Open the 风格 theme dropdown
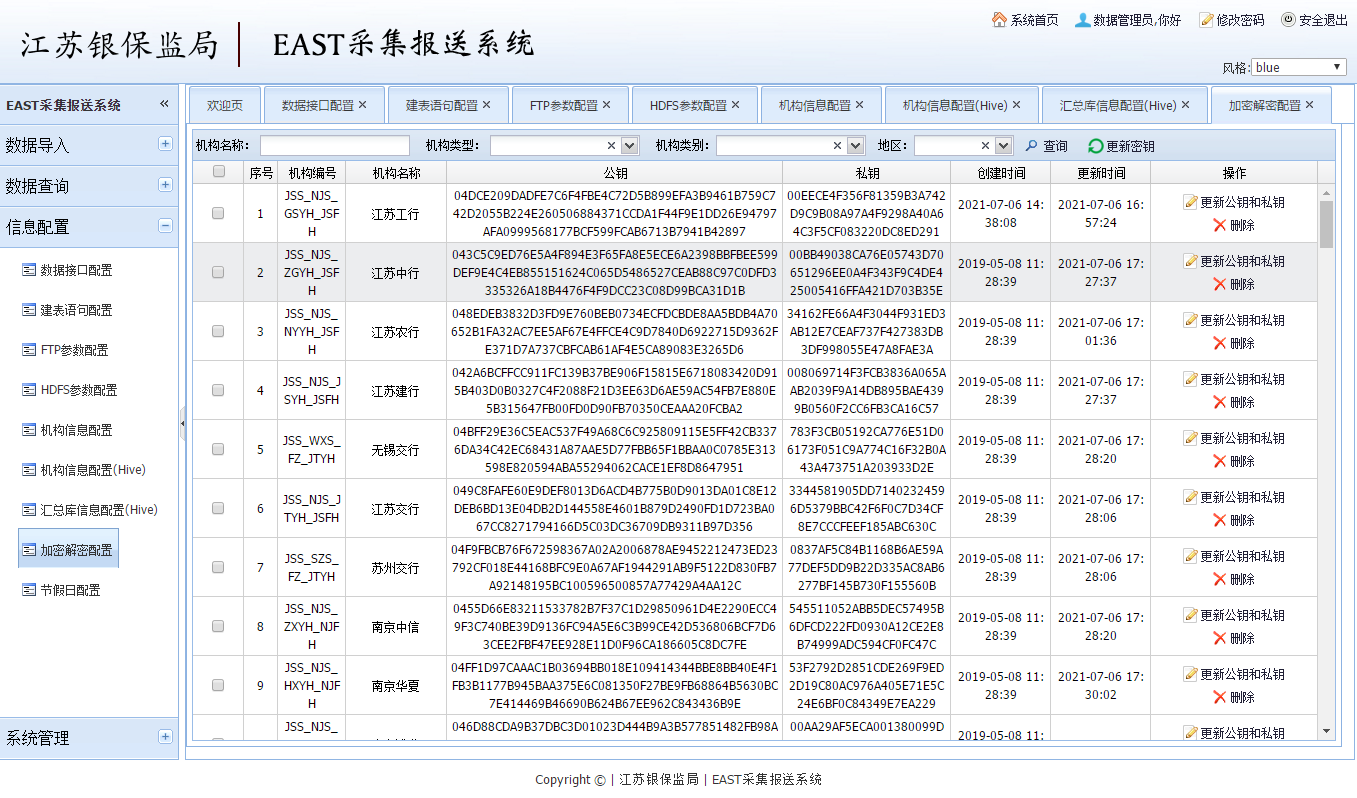 1299,67
